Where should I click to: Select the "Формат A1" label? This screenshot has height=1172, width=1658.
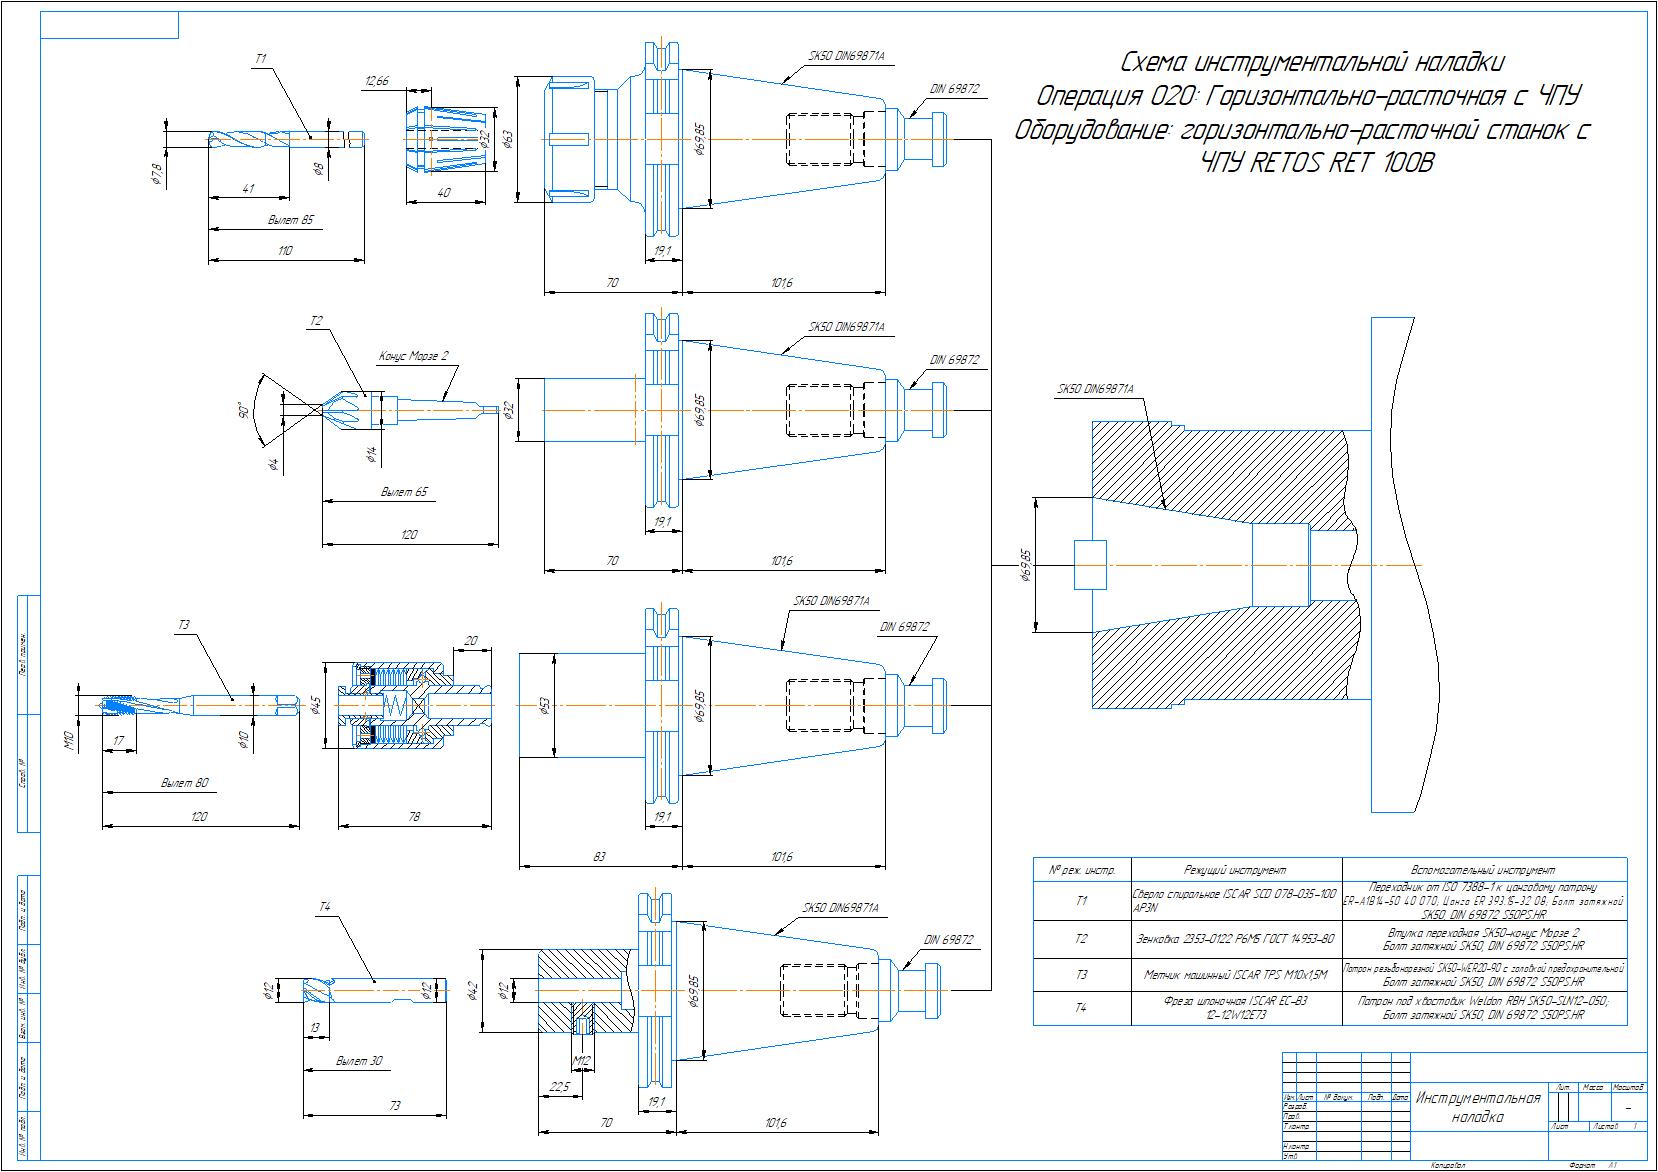[1591, 1167]
